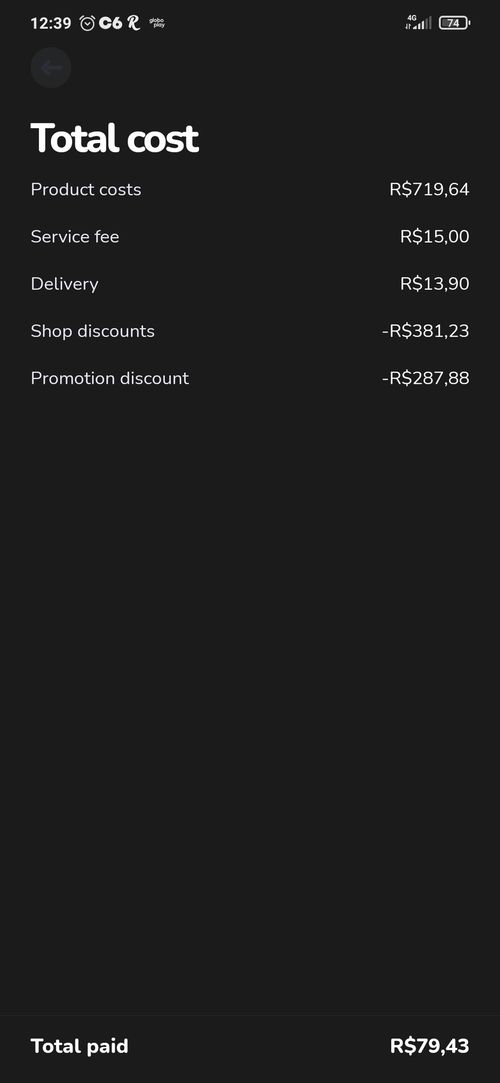This screenshot has height=1083, width=500.
Task: Tap the Service fee row label
Action: click(x=75, y=236)
